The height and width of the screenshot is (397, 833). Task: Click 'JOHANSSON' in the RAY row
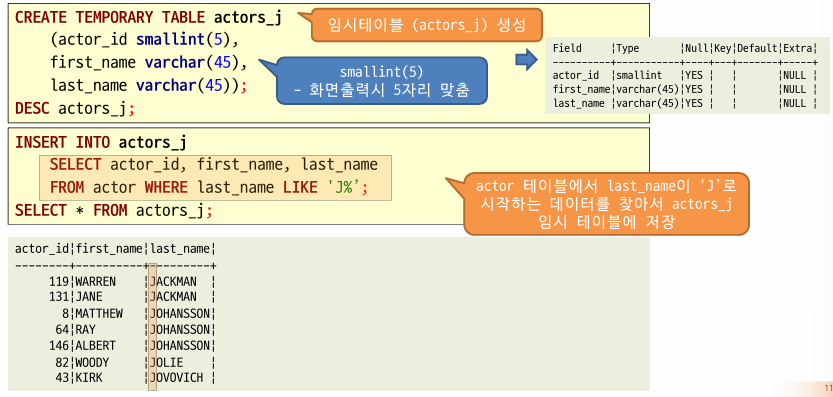181,330
